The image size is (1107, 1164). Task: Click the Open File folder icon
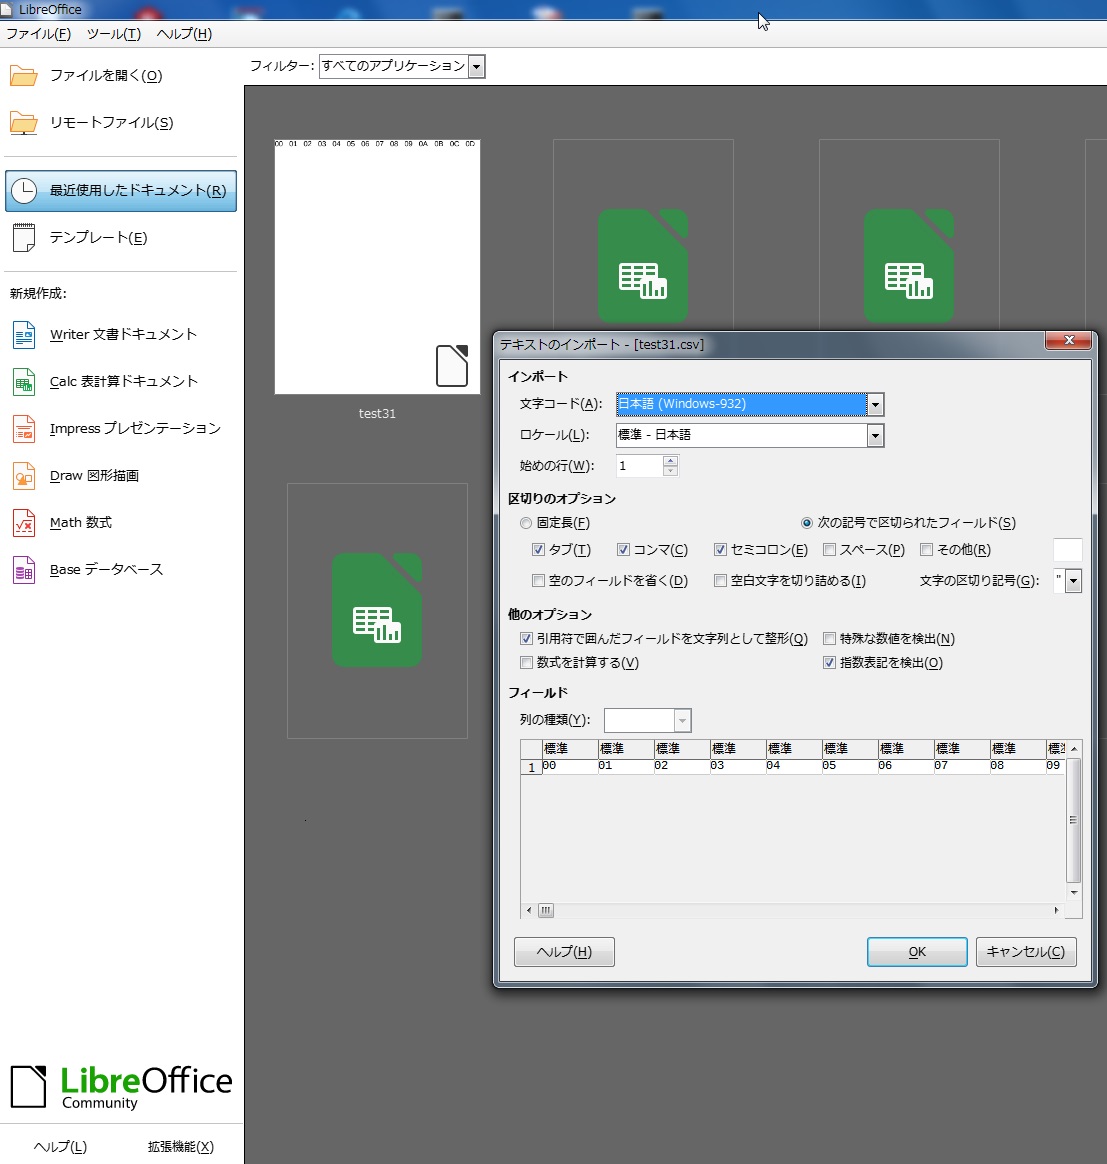(x=23, y=76)
